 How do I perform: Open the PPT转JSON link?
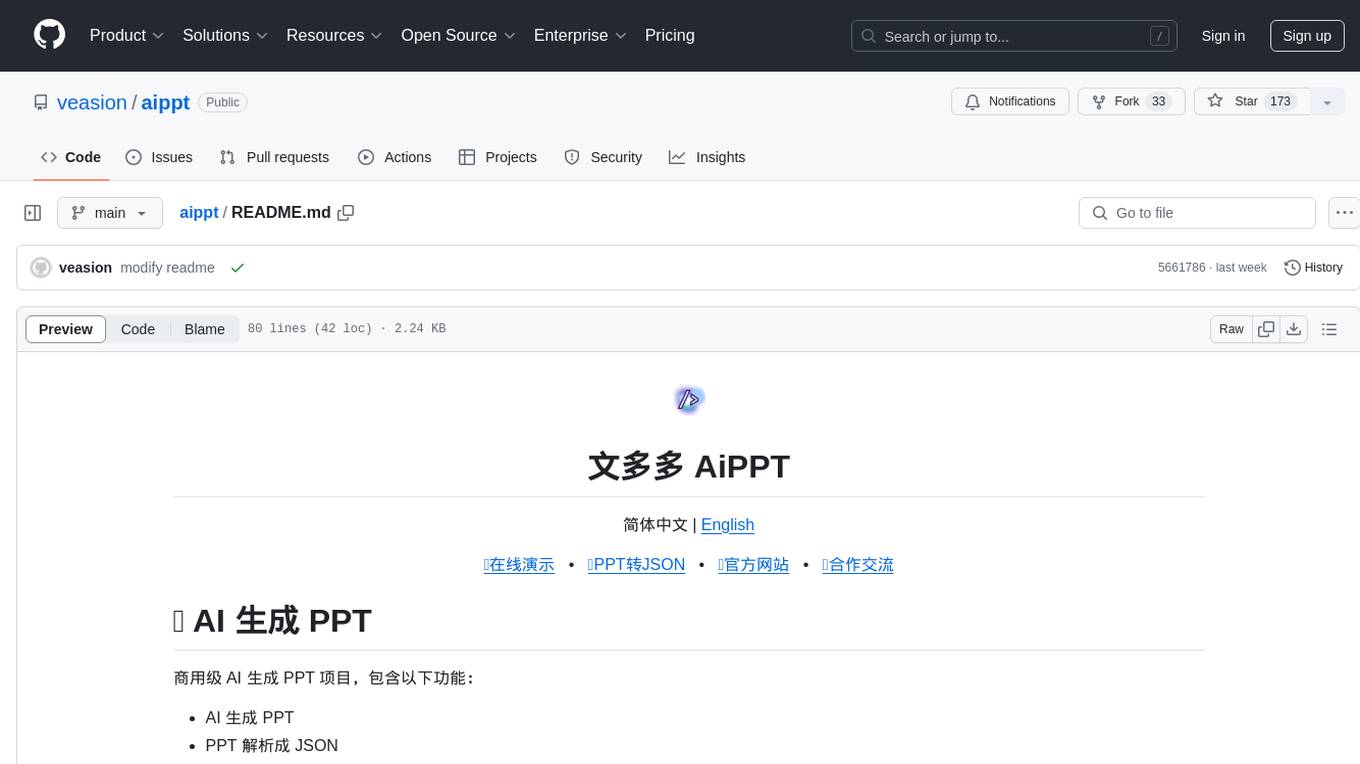coord(637,565)
